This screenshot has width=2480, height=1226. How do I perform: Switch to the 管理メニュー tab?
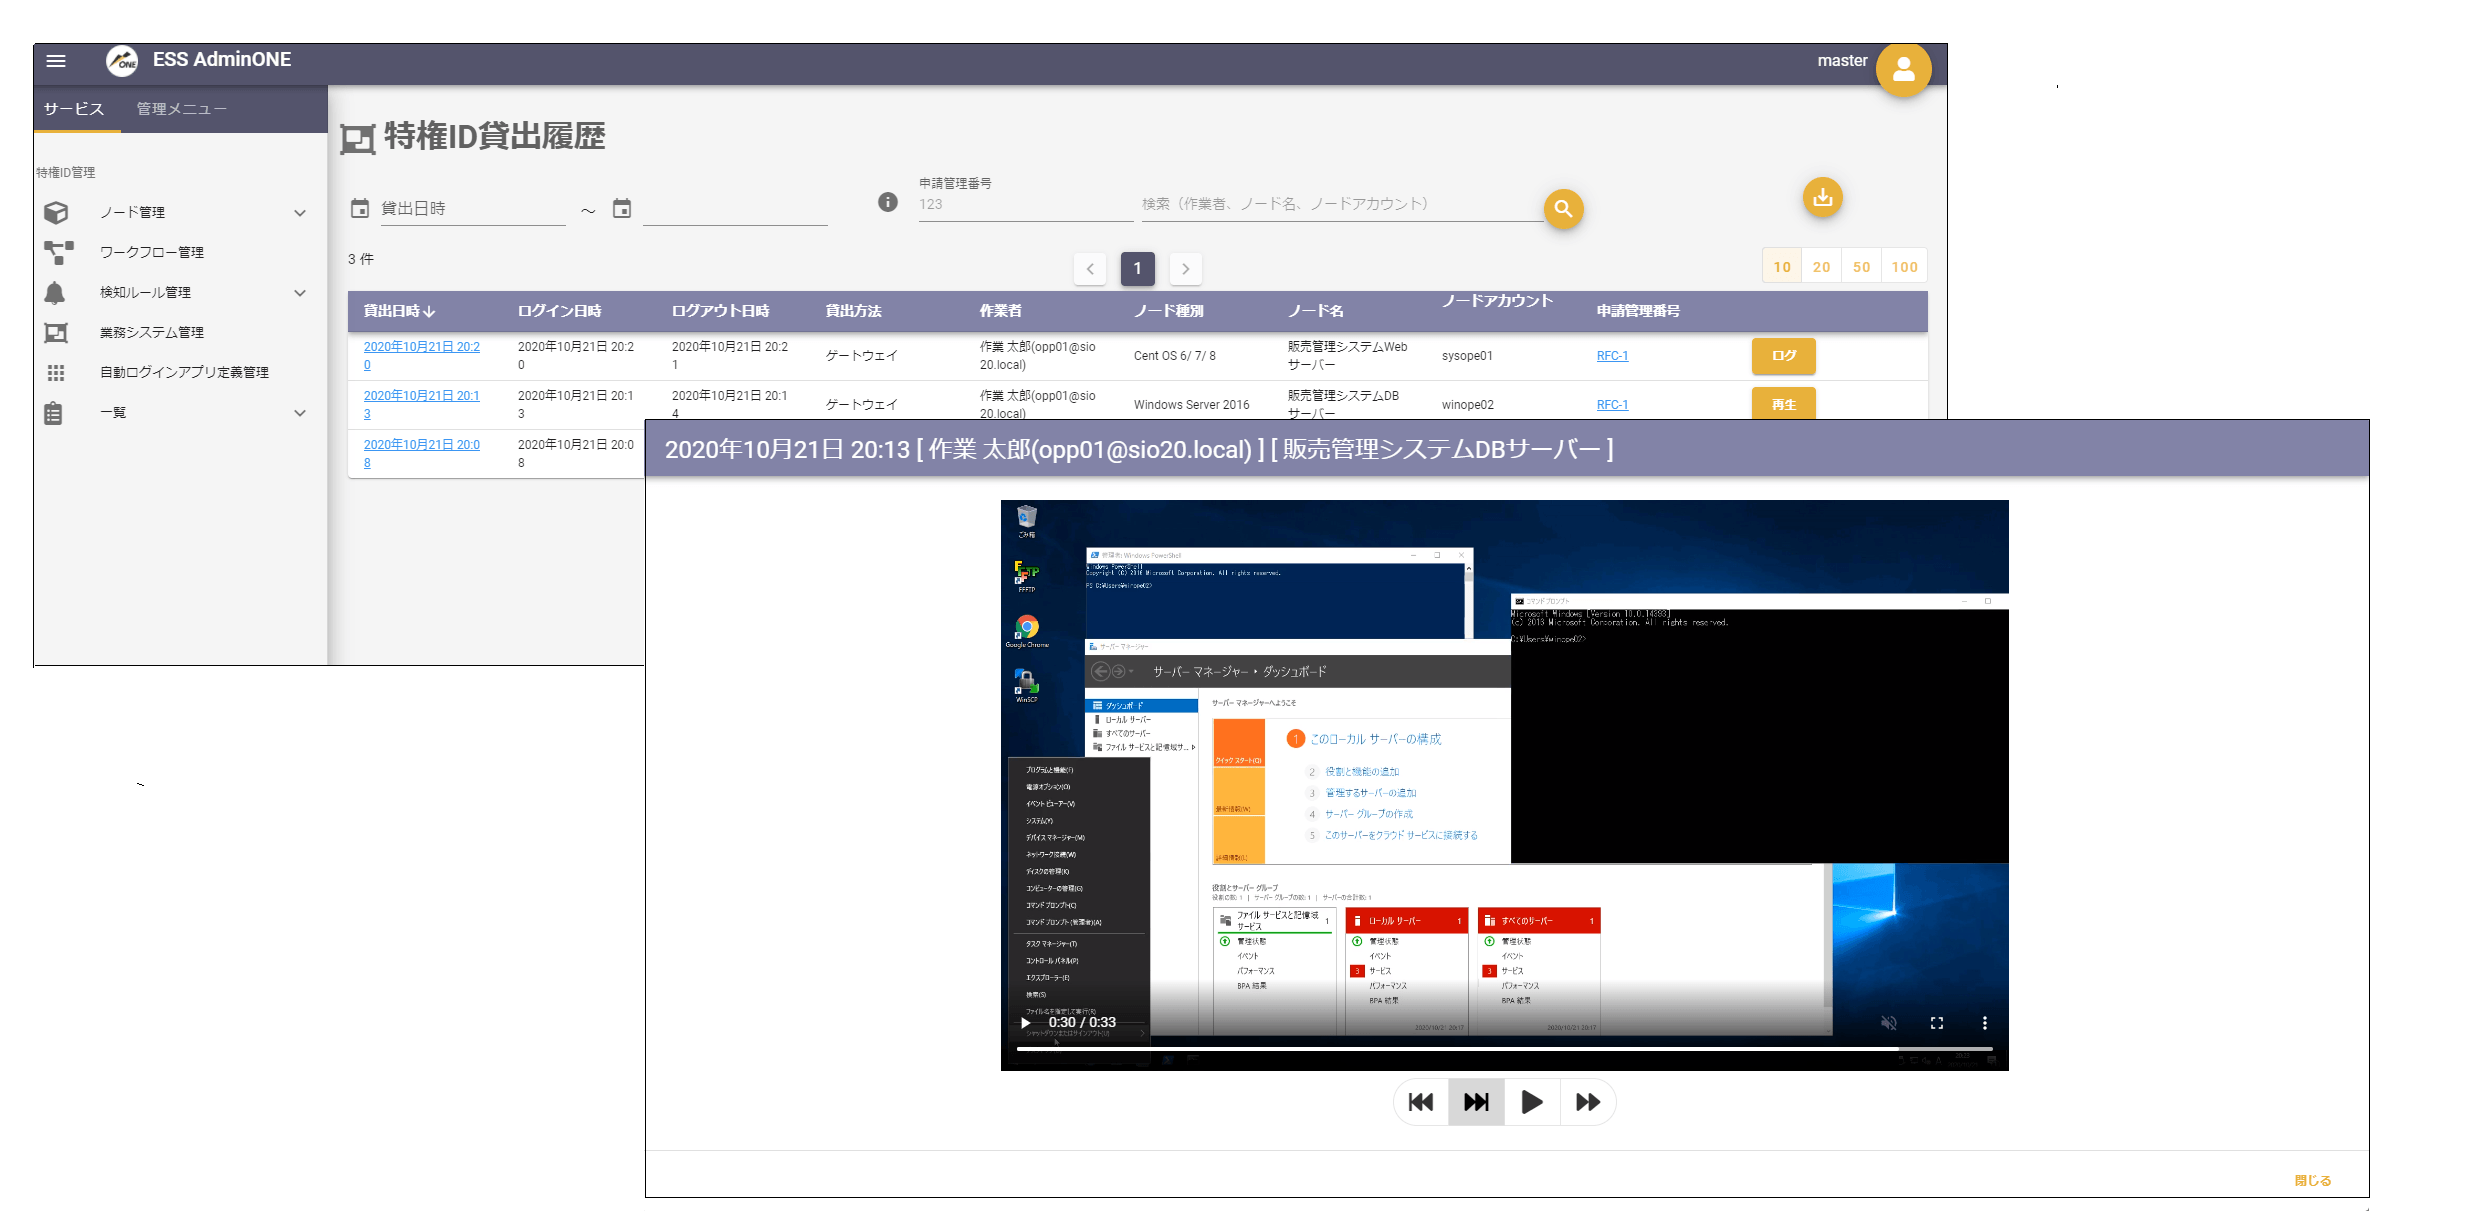tap(181, 109)
